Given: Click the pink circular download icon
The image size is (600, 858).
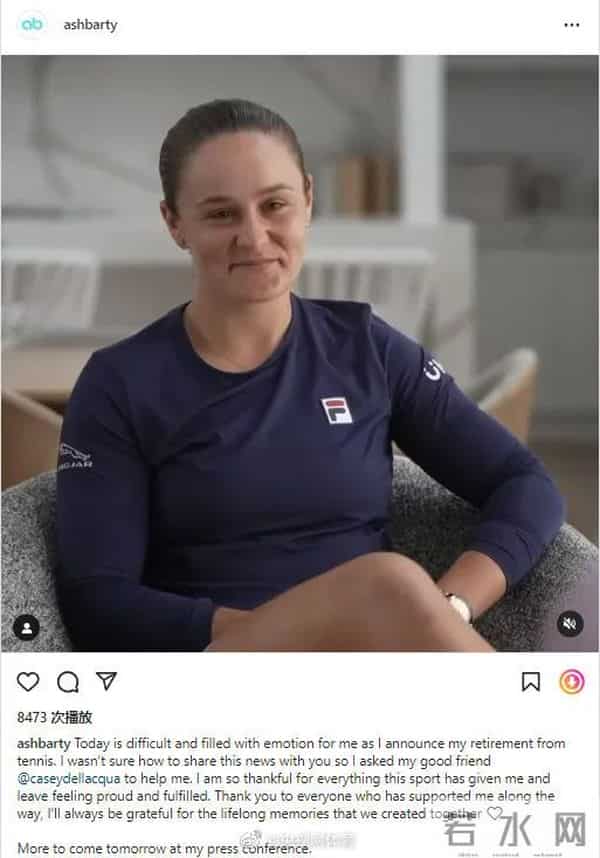Looking at the screenshot, I should [x=572, y=682].
